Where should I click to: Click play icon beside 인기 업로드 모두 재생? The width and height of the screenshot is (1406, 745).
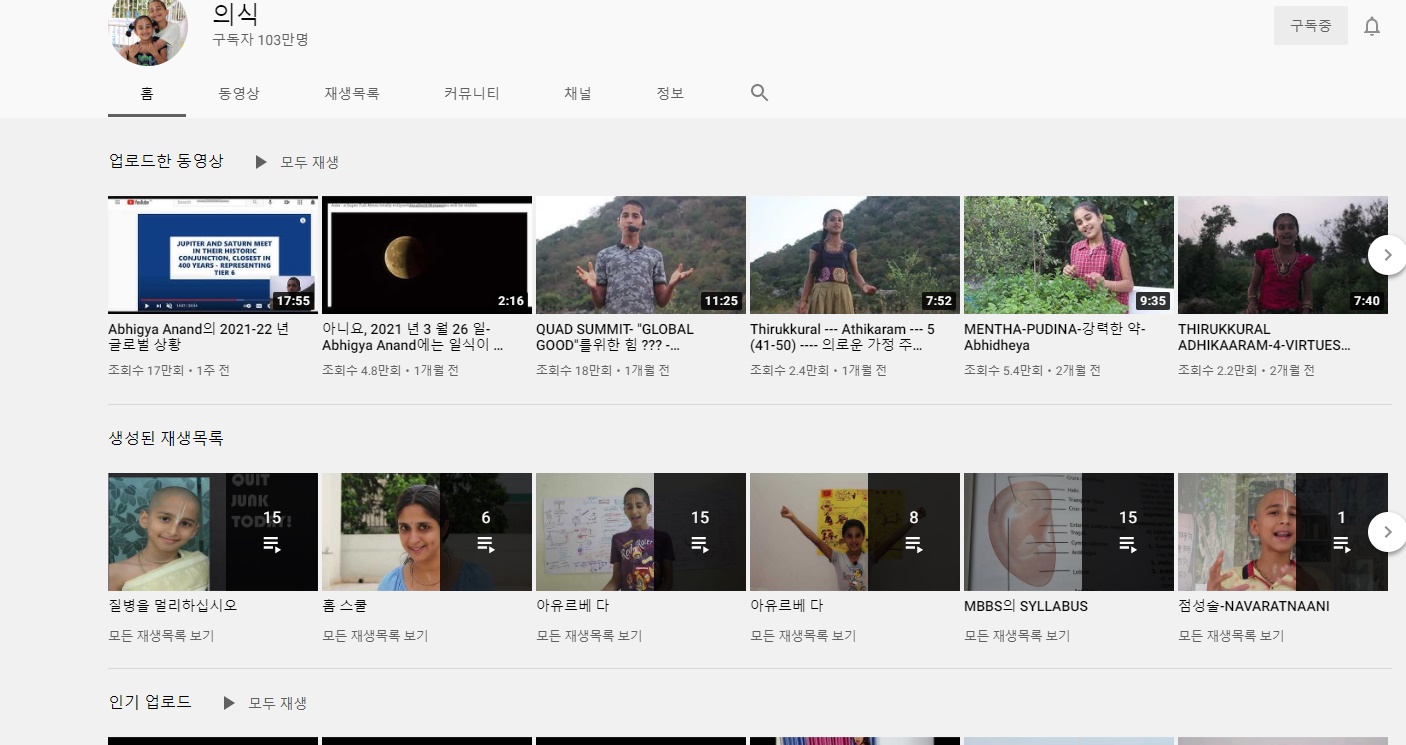click(229, 703)
